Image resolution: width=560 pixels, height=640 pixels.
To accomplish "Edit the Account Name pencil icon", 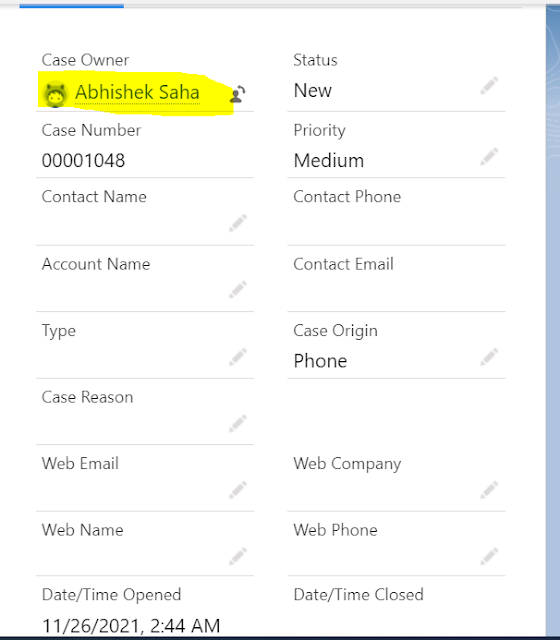I will click(238, 289).
